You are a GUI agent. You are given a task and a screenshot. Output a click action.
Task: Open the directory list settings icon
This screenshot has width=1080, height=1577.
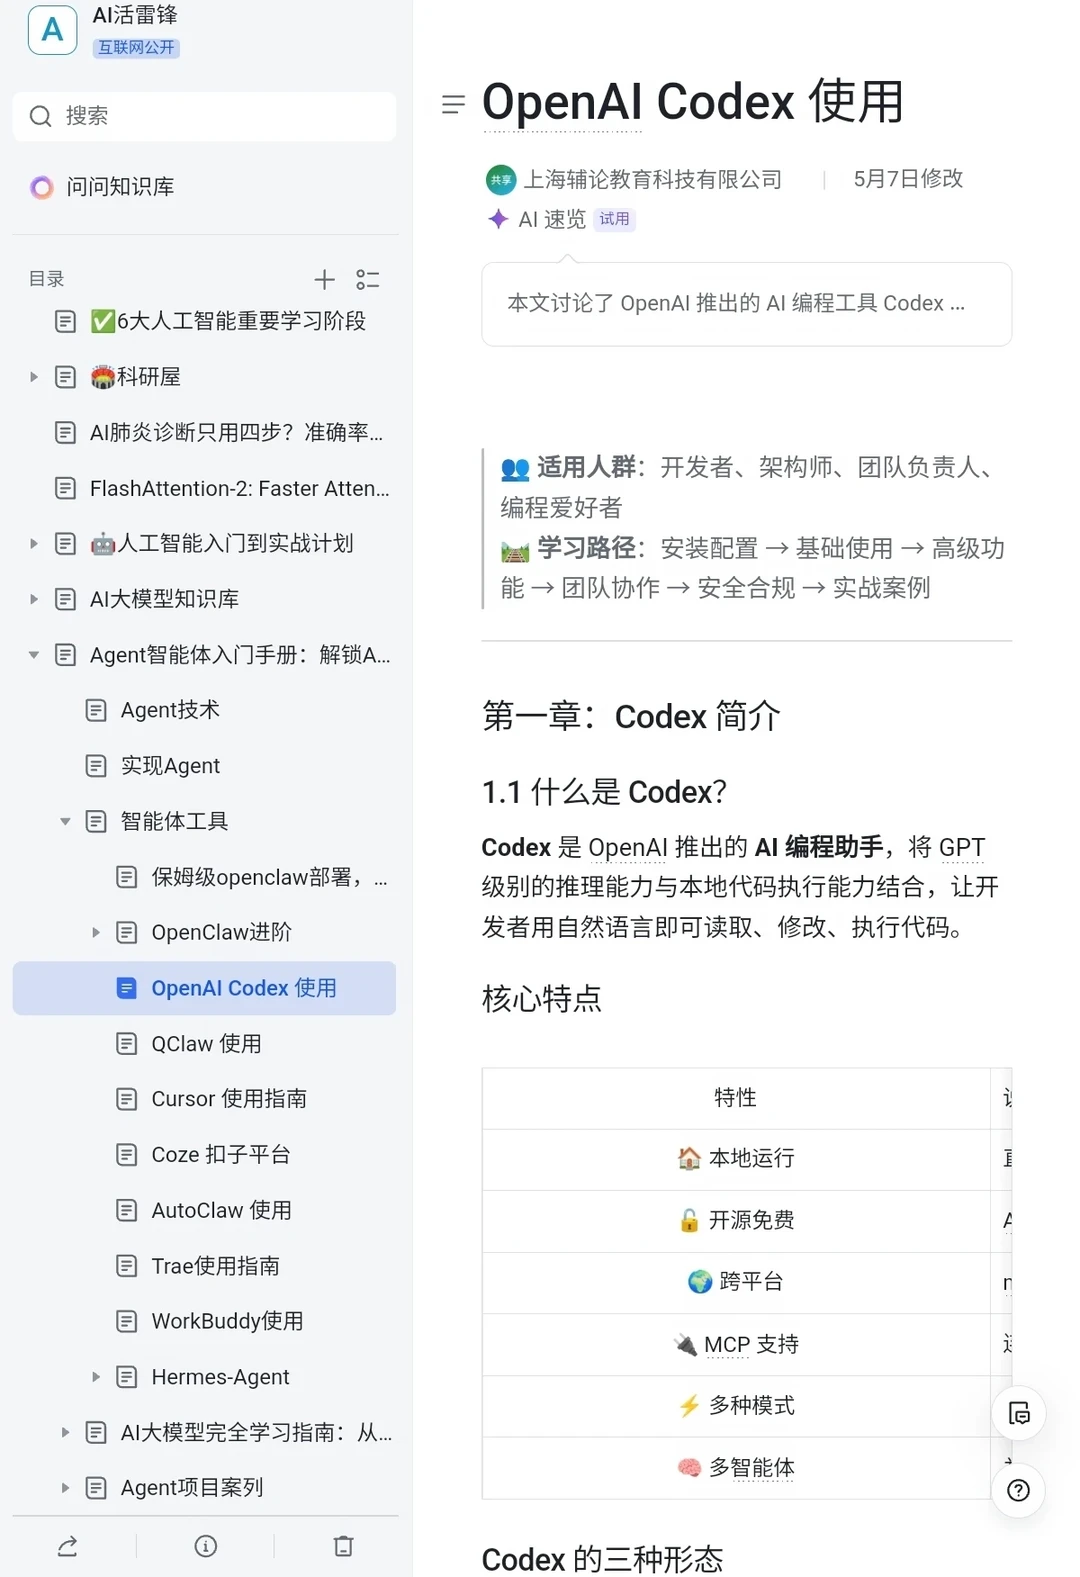[x=367, y=279]
